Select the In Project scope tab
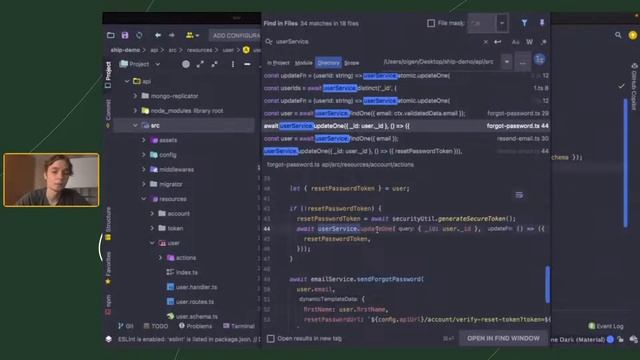This screenshot has width=640, height=360. [278, 63]
